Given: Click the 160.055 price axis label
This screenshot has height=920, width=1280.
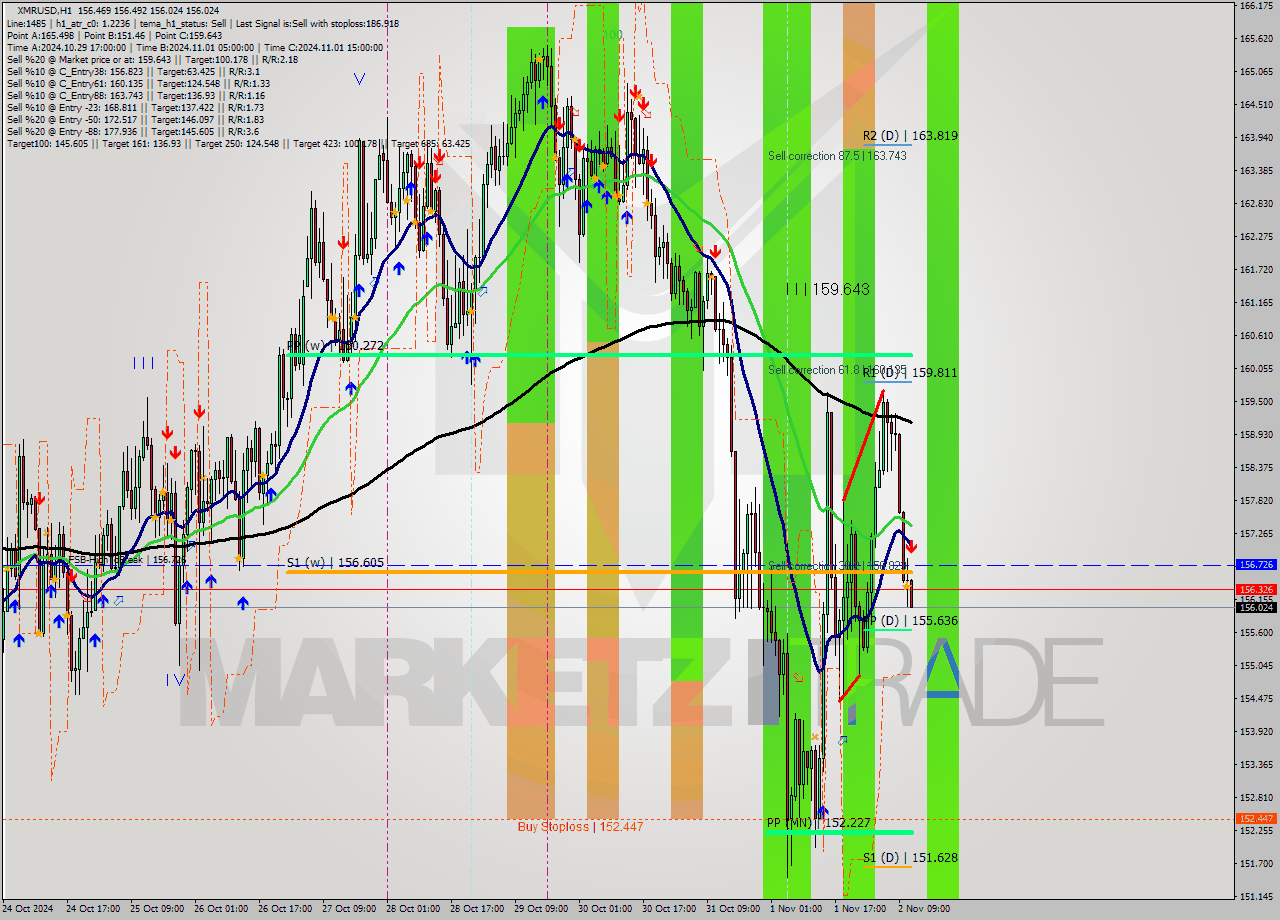Looking at the screenshot, I should click(x=1256, y=368).
